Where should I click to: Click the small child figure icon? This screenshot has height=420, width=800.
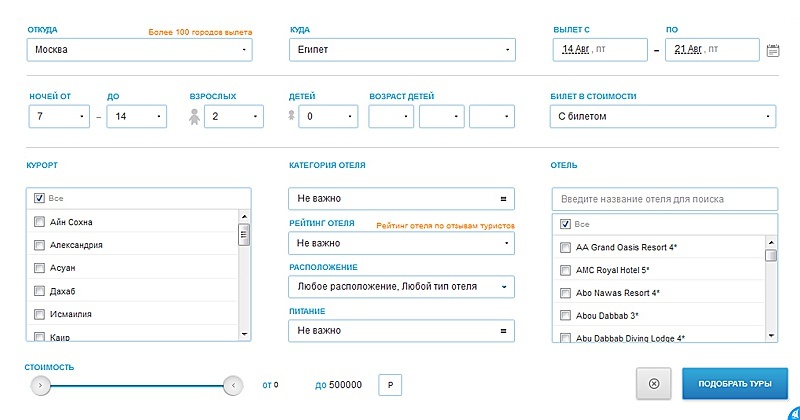(291, 115)
